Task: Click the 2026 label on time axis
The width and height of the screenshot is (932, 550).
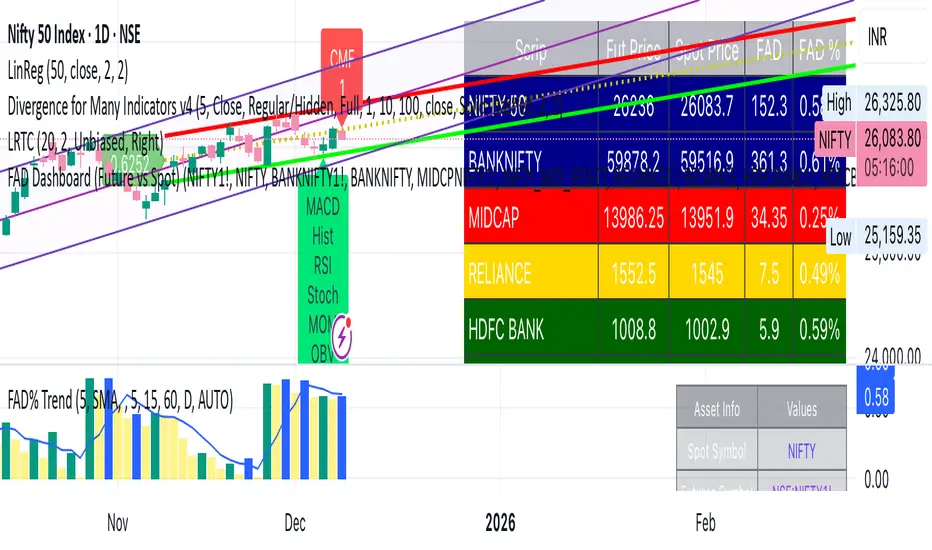Action: (500, 523)
